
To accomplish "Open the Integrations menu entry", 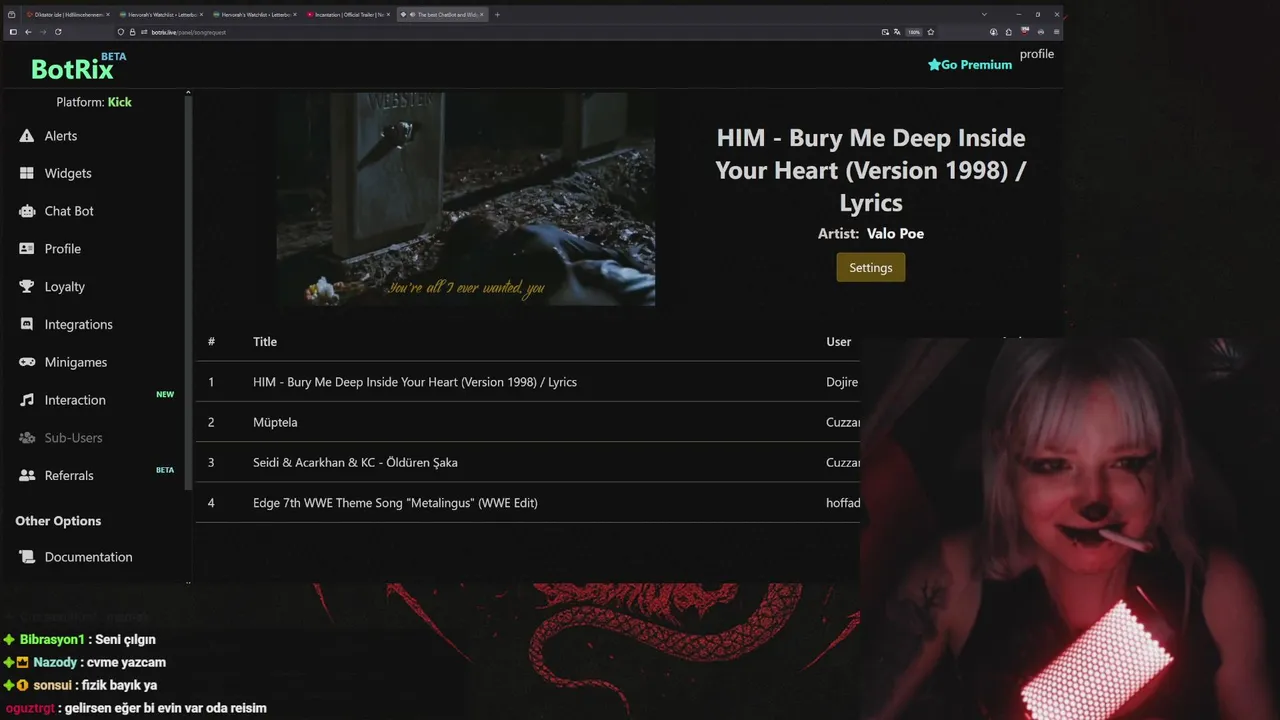I will pos(78,324).
